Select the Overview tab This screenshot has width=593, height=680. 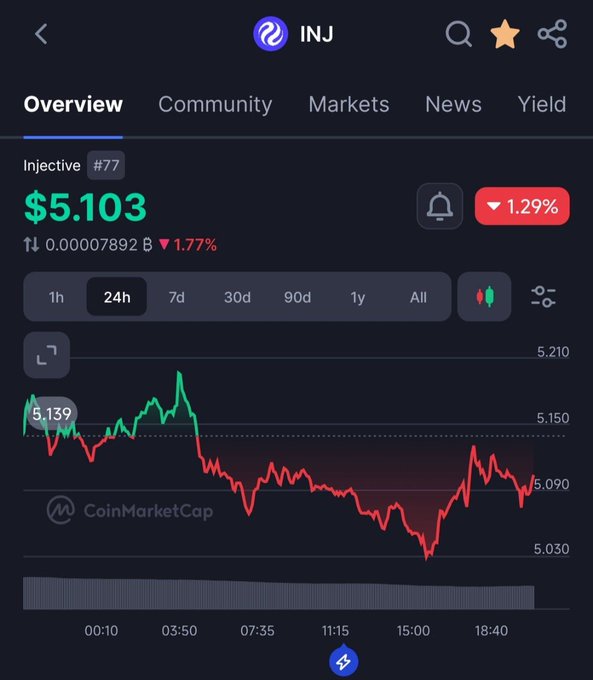click(x=73, y=105)
